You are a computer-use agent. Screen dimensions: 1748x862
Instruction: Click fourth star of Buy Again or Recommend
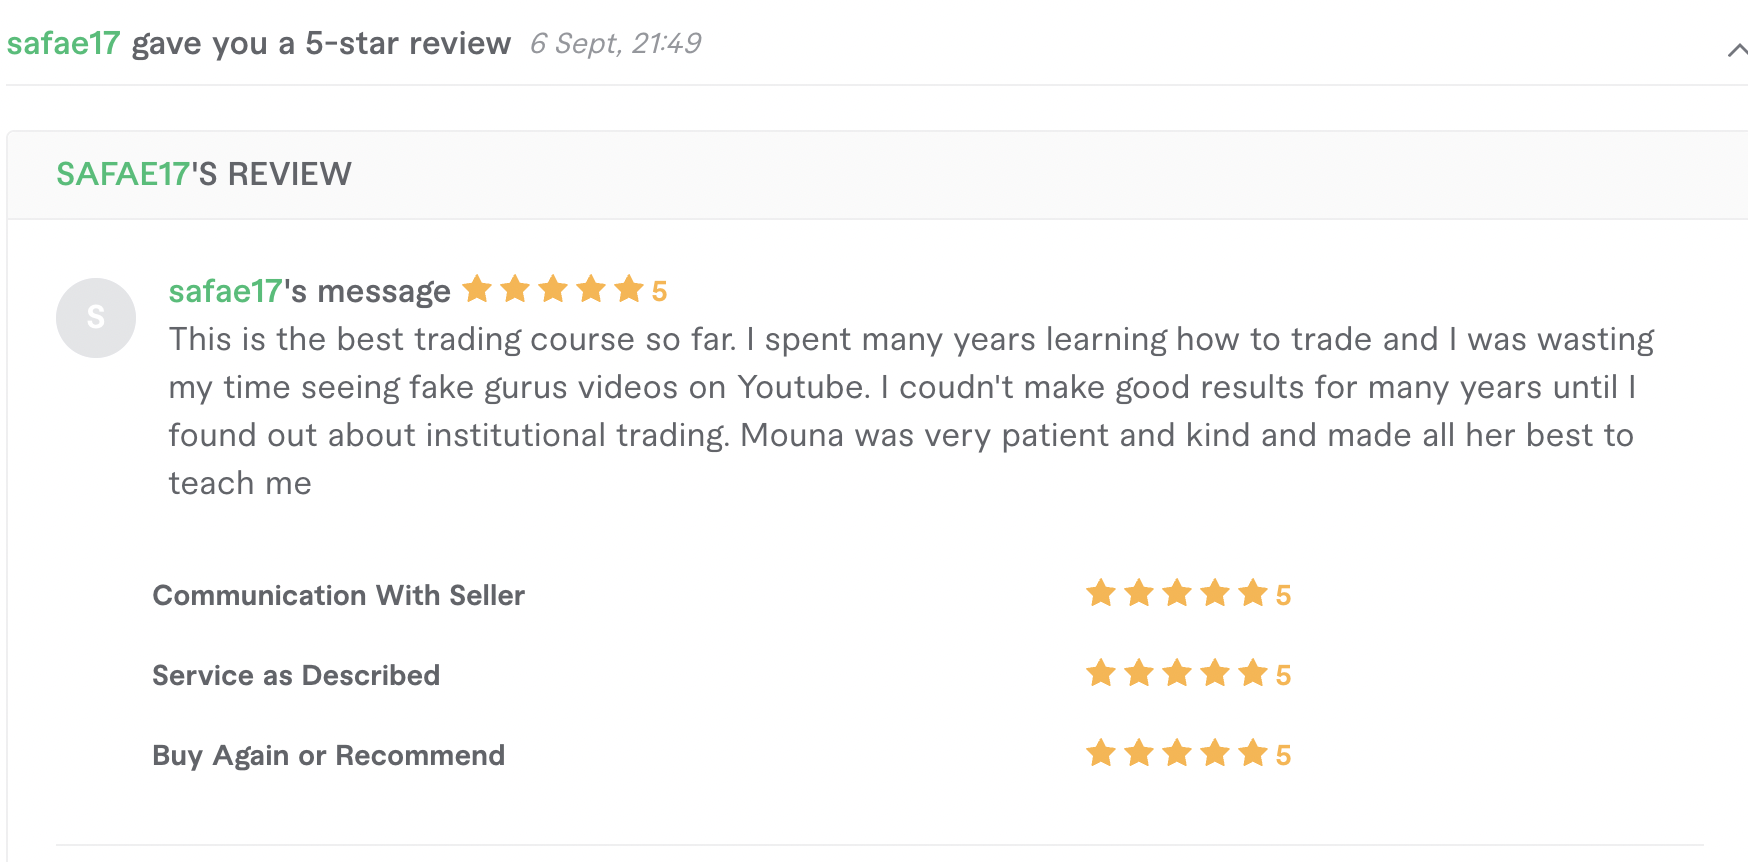1215,753
